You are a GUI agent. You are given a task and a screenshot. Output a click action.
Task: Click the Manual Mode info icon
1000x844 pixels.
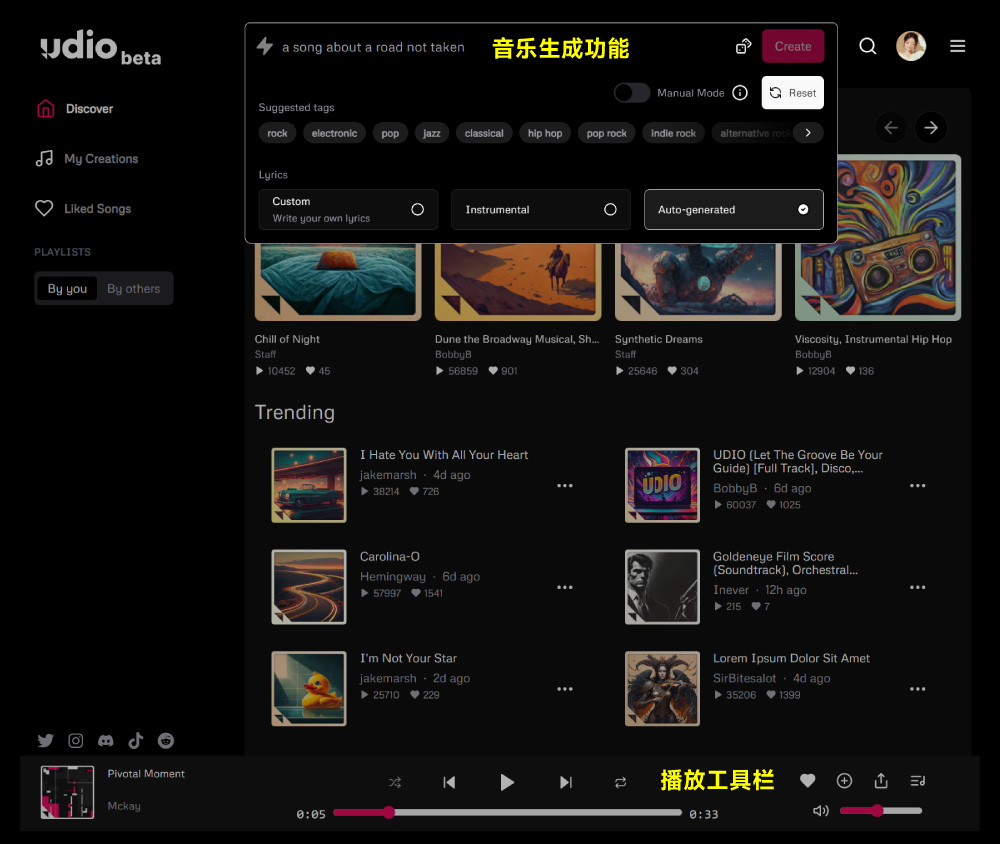[740, 93]
